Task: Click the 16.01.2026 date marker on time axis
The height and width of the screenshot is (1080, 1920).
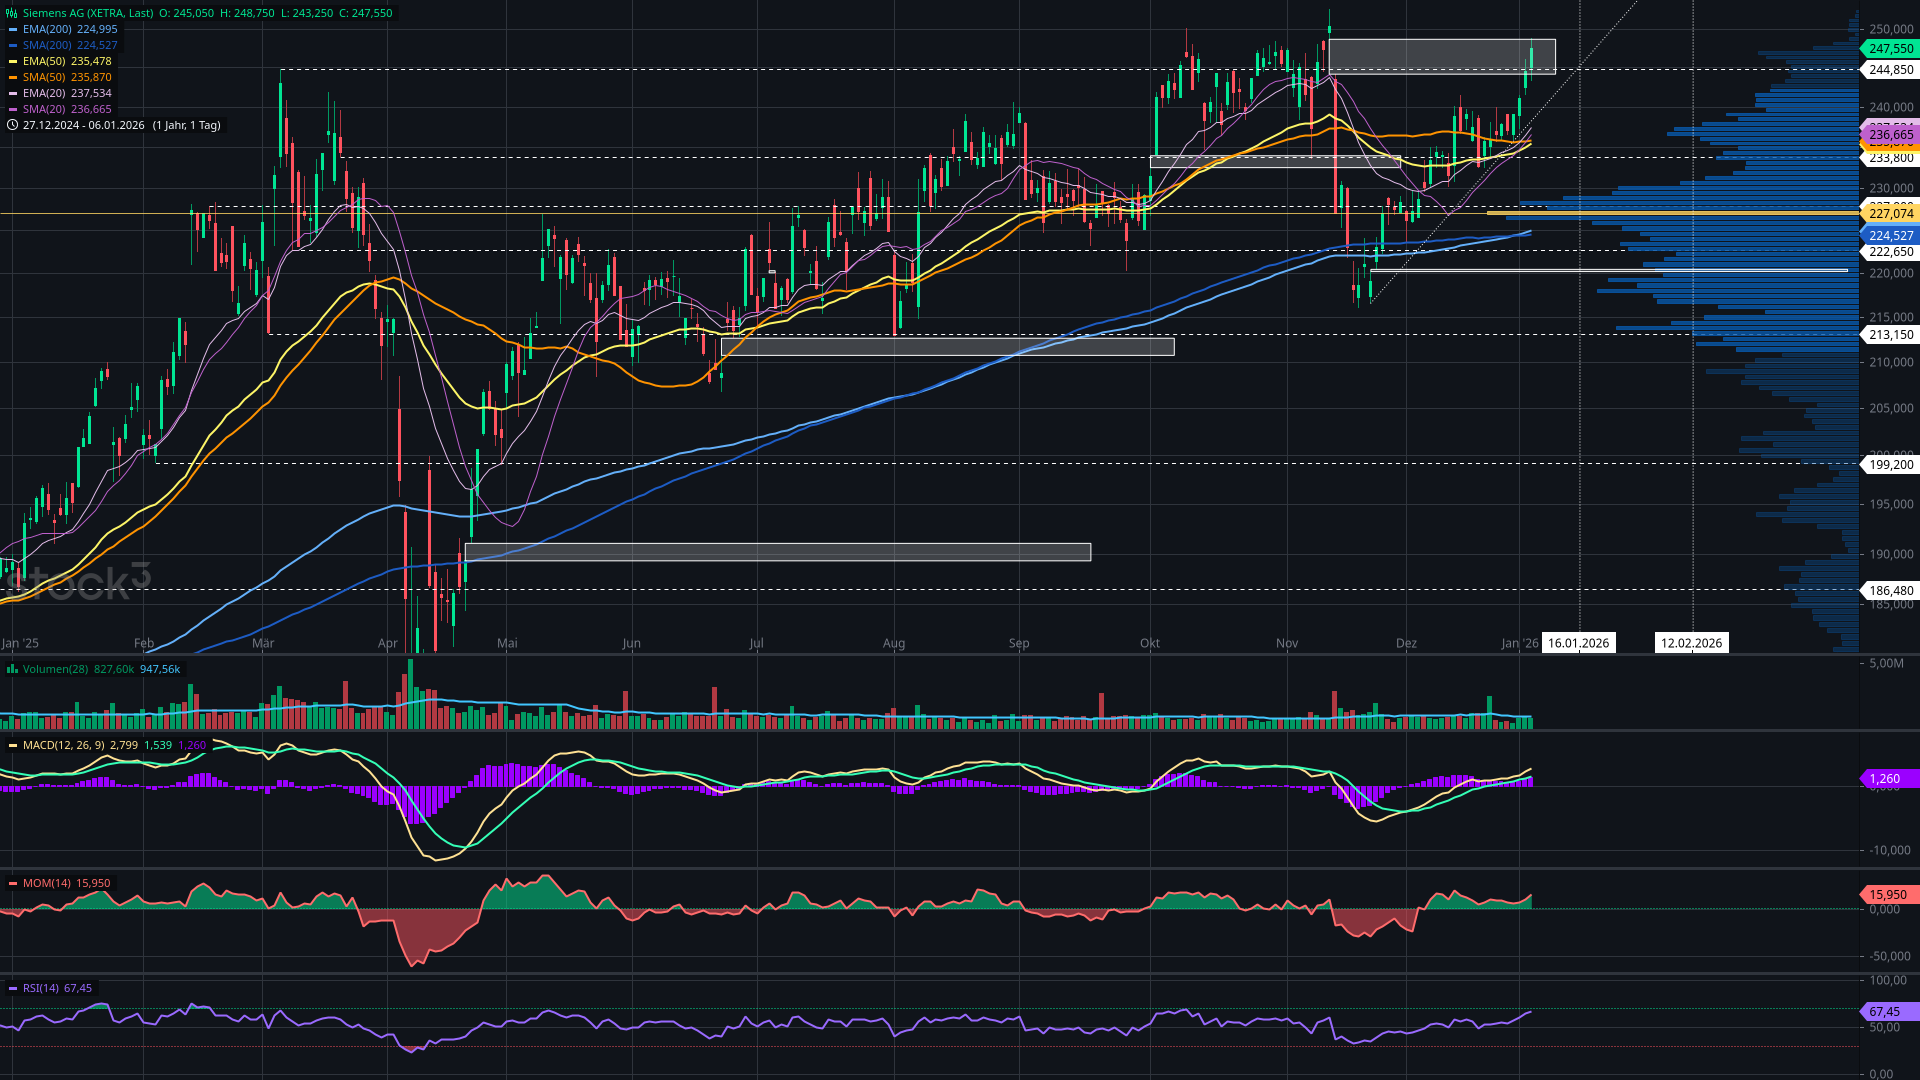Action: pyautogui.click(x=1578, y=643)
